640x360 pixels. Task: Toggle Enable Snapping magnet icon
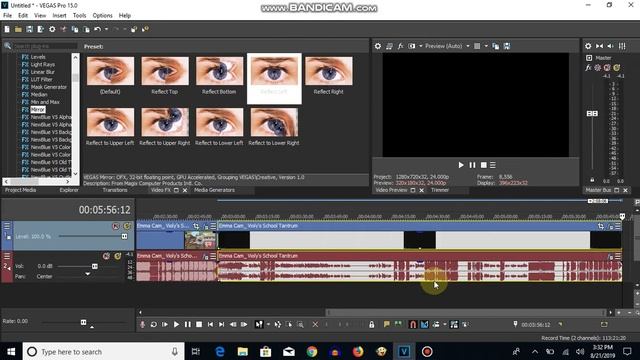point(413,324)
